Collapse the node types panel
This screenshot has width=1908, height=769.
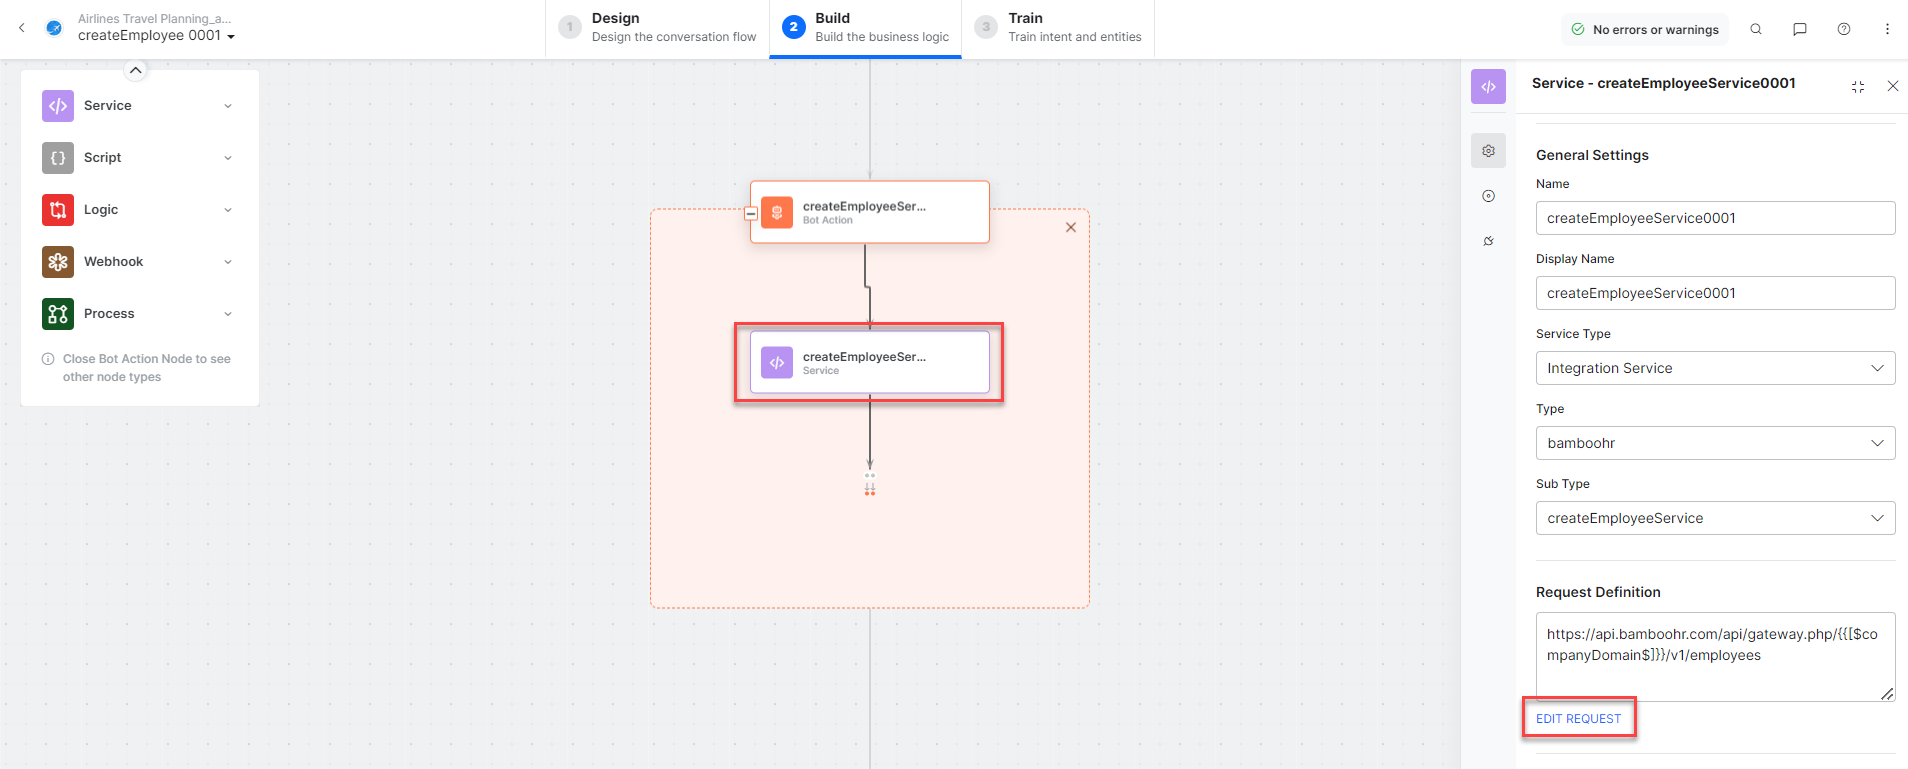point(136,70)
